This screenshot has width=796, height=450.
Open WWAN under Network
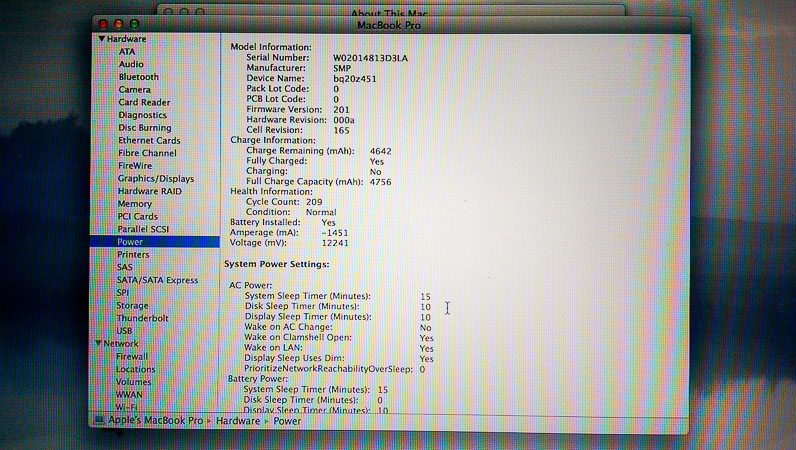click(x=129, y=394)
